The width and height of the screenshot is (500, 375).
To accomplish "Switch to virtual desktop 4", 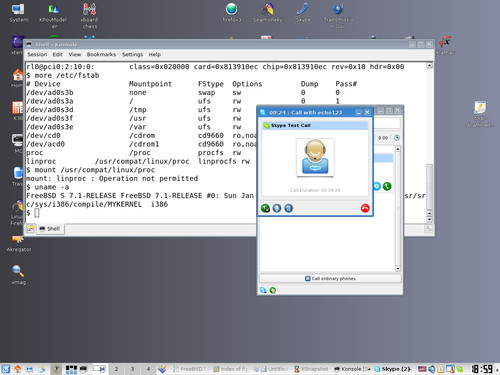I will click(x=148, y=369).
